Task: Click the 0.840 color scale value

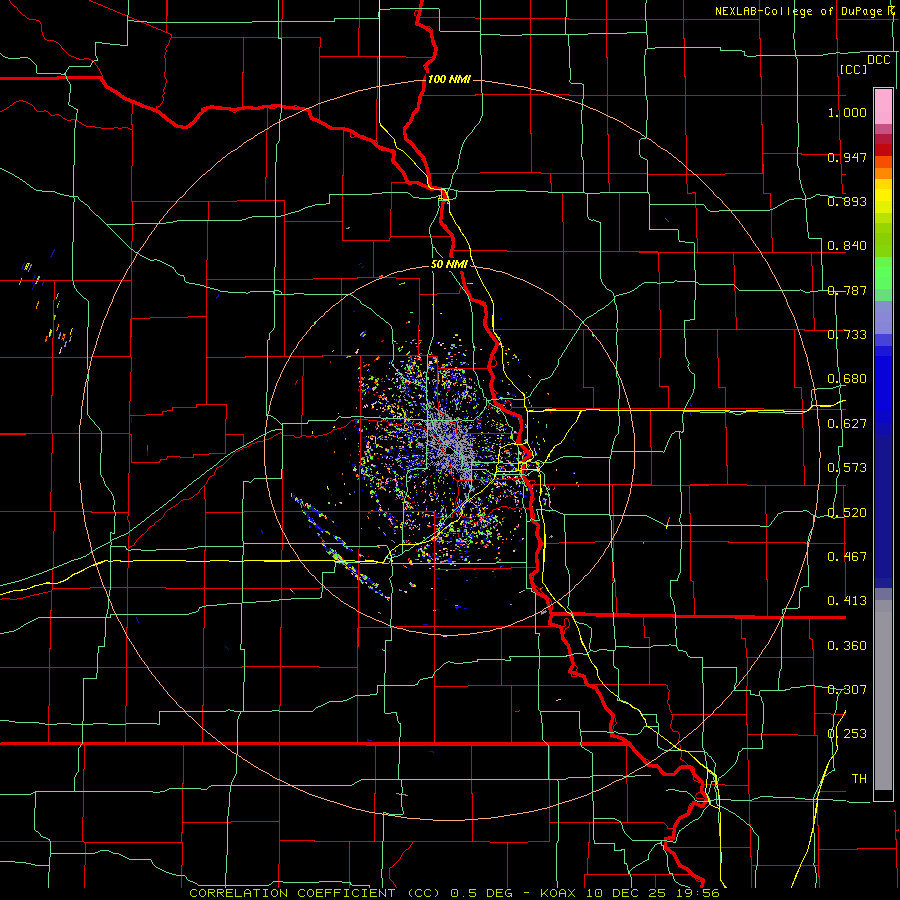Action: [x=847, y=246]
